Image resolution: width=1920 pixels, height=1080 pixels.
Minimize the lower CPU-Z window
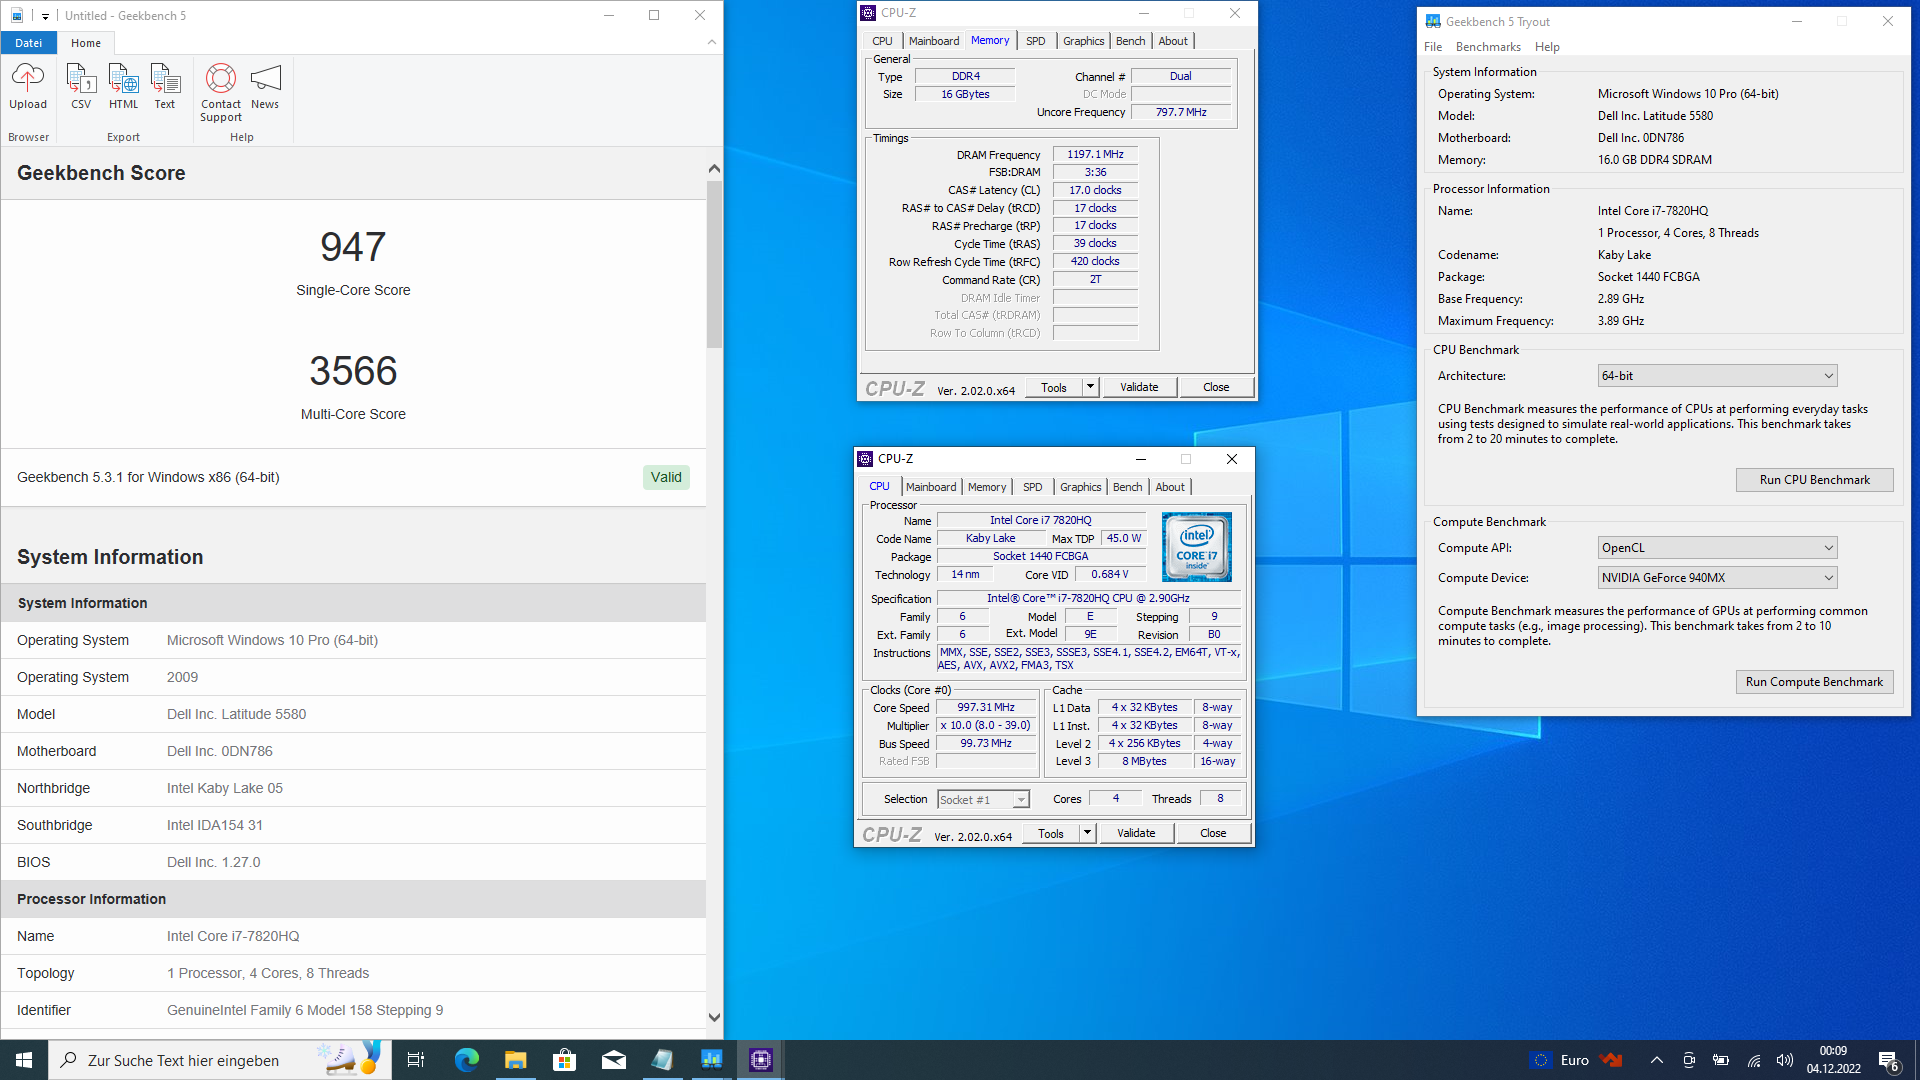[x=1140, y=459]
